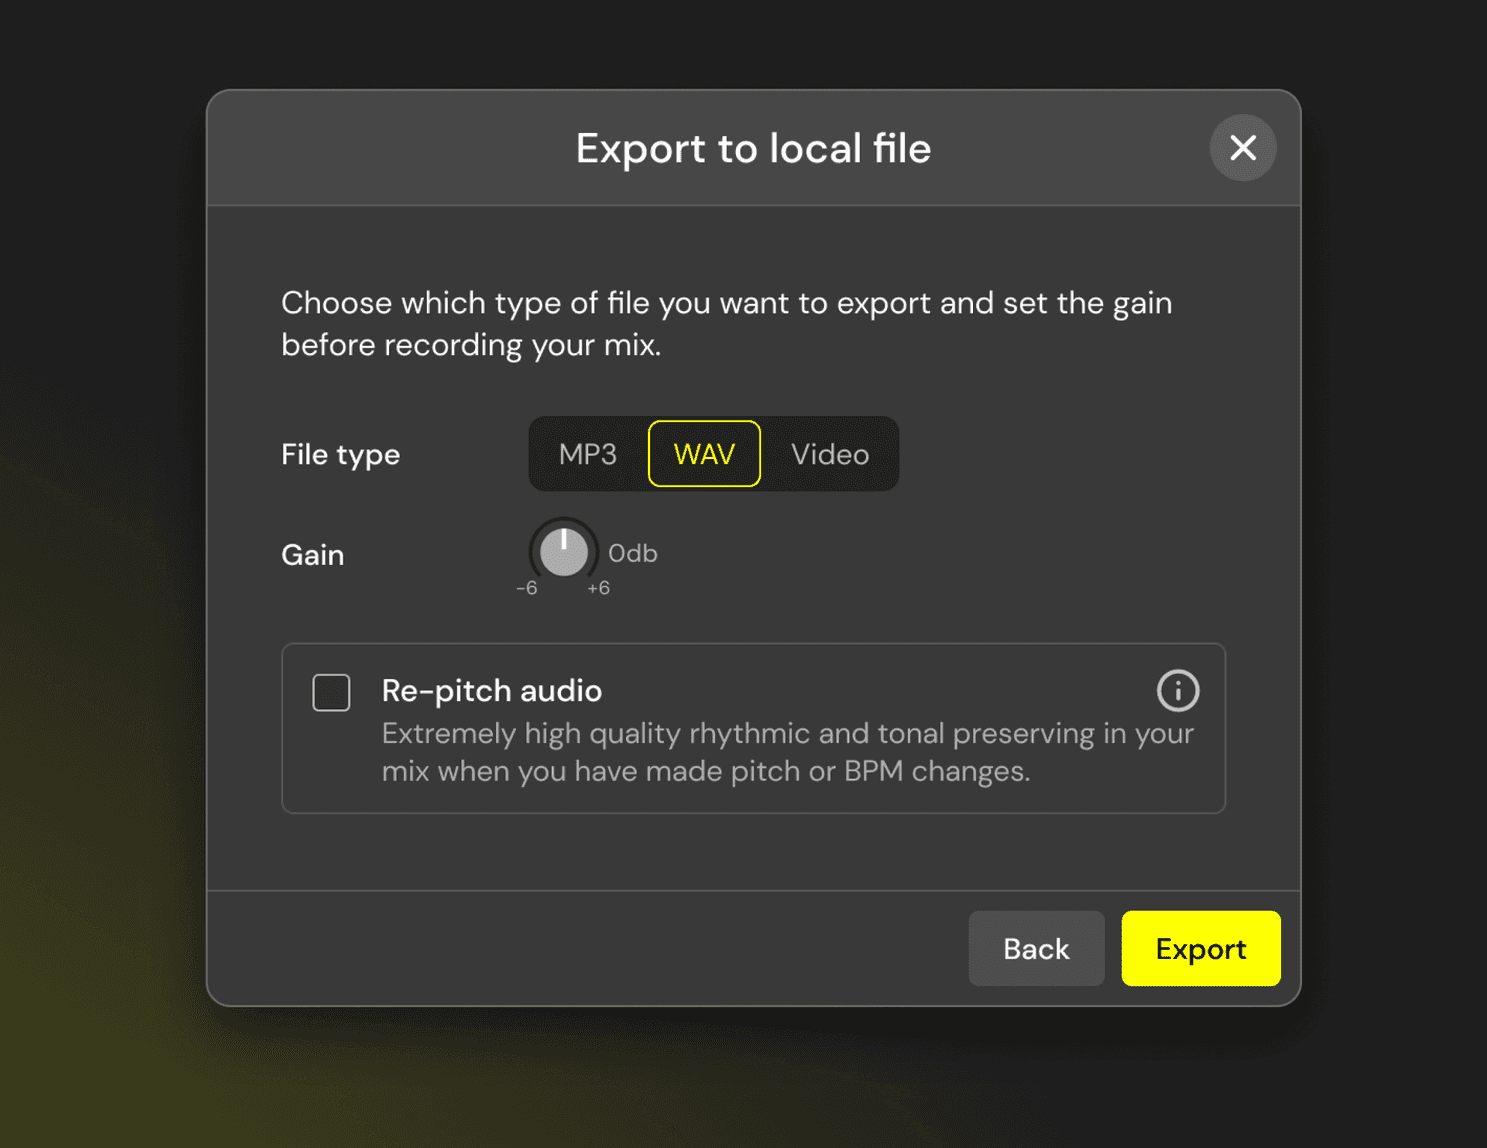Enable the Re-pitch audio checkbox
1487x1148 pixels.
click(331, 692)
